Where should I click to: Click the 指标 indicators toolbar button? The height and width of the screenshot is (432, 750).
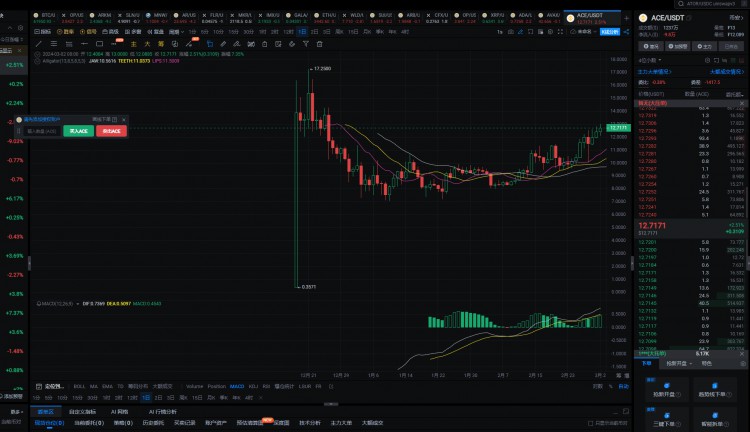43,32
